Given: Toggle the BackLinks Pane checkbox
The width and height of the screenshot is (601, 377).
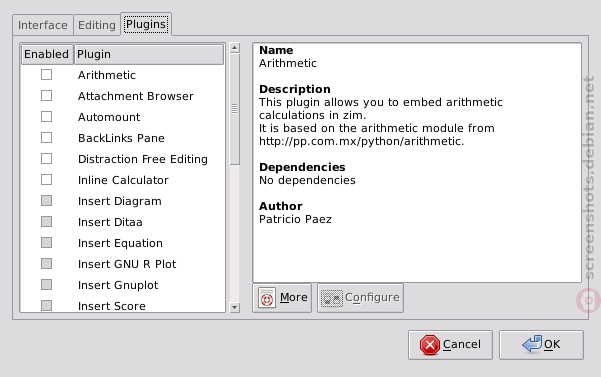Looking at the screenshot, I should pos(46,138).
